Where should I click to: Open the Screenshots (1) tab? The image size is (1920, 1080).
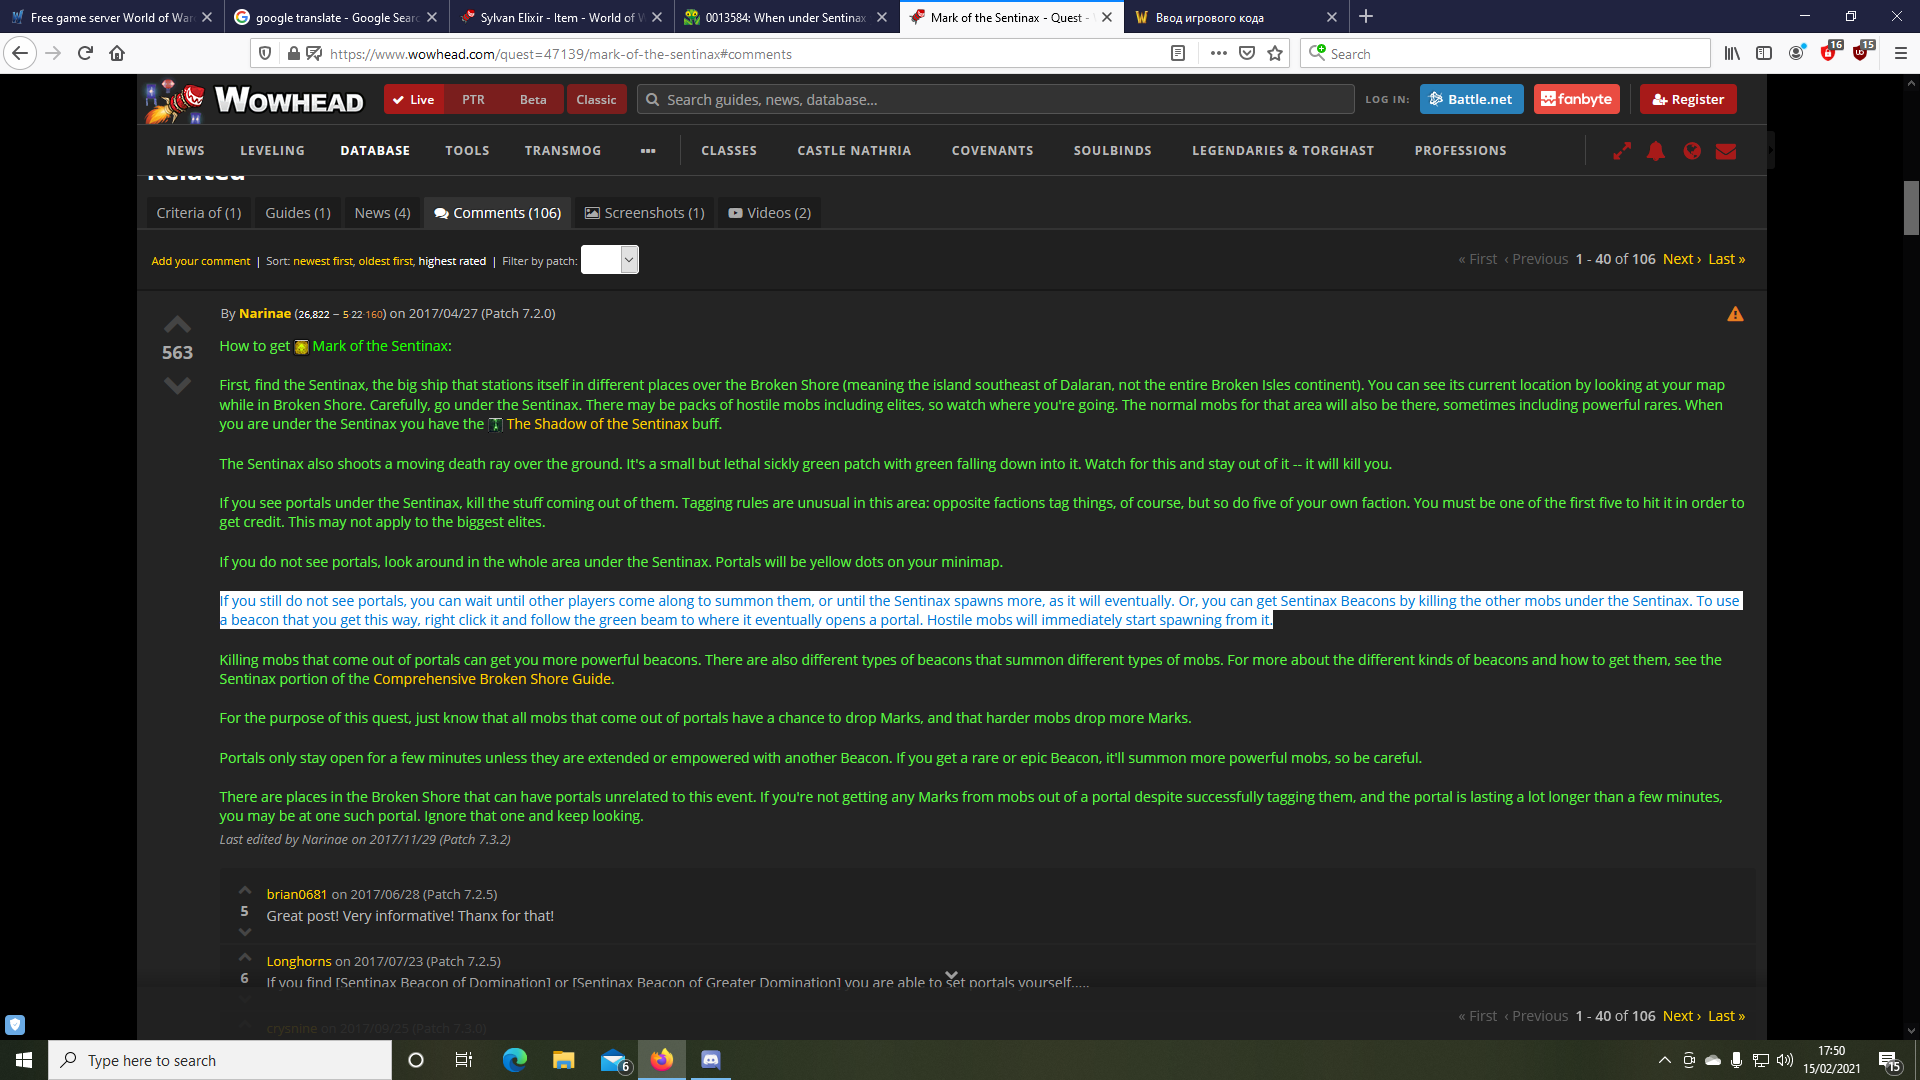pyautogui.click(x=645, y=213)
